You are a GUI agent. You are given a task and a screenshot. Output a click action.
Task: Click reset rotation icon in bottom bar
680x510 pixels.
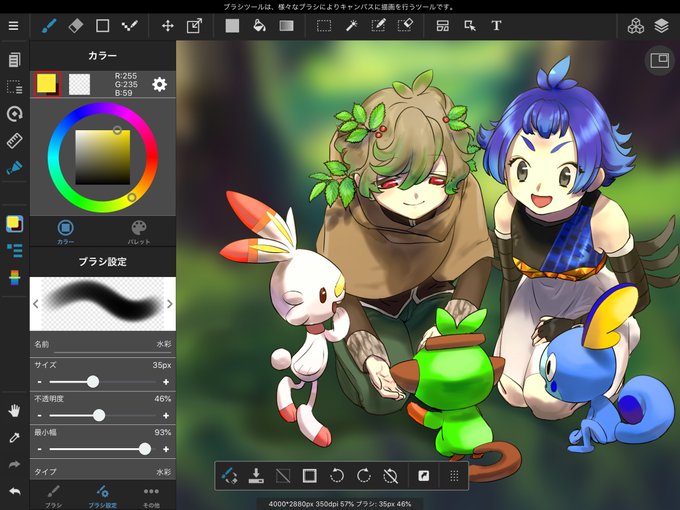[x=391, y=476]
